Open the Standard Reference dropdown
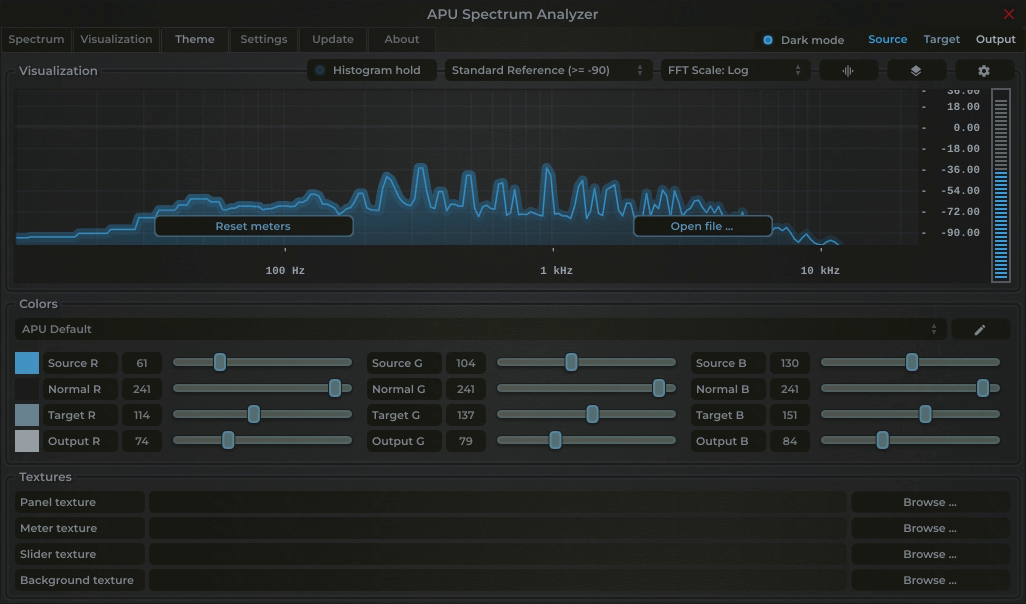 (x=548, y=71)
